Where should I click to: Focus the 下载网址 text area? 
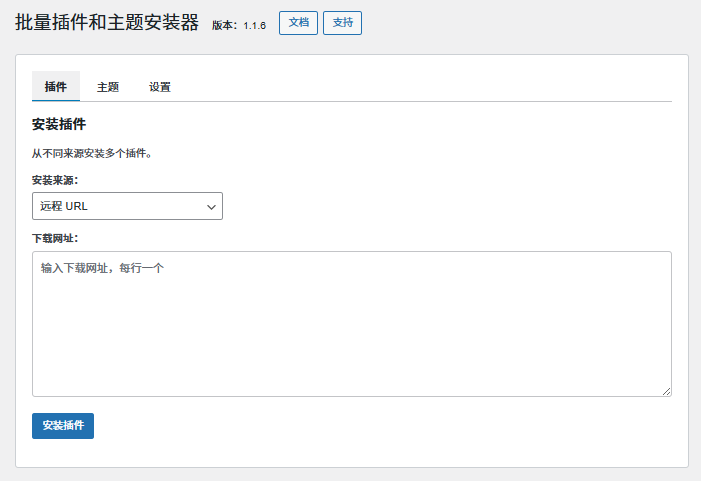point(351,330)
